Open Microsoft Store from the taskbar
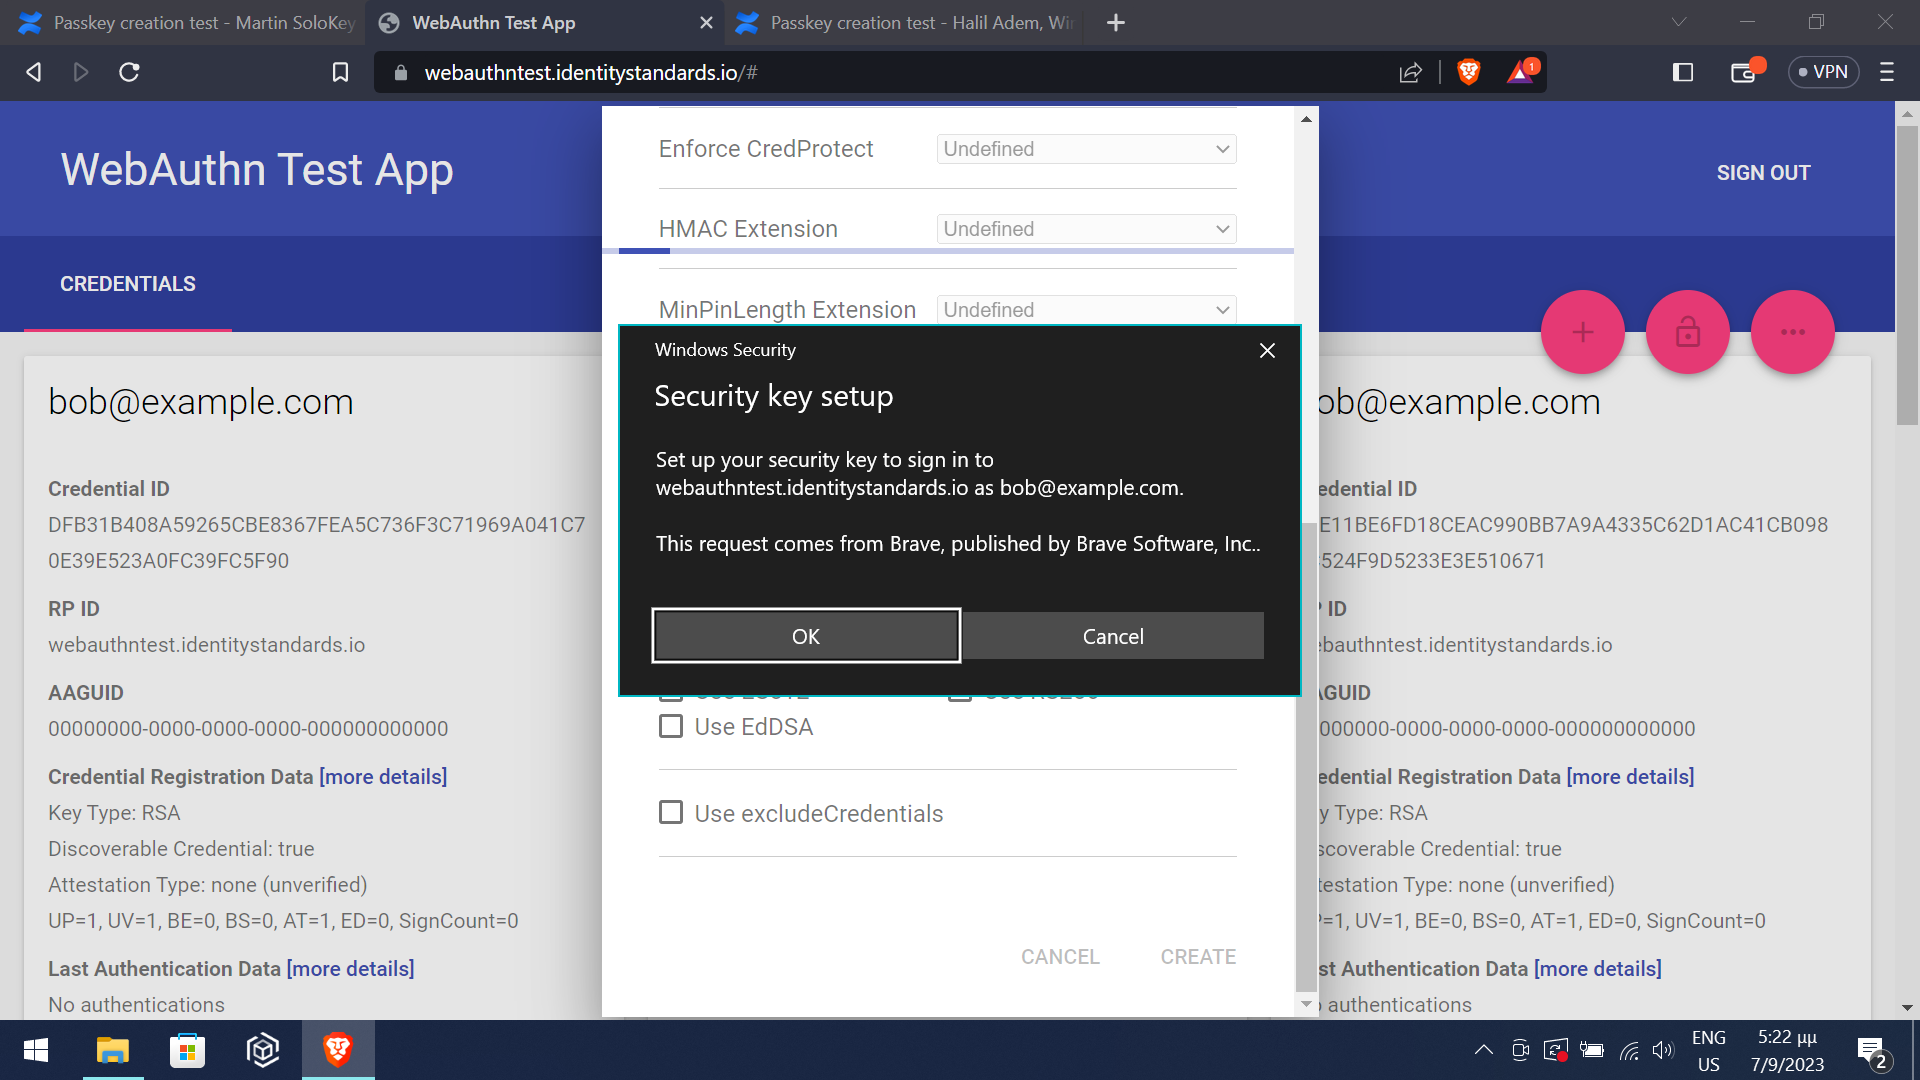Screen dimensions: 1920x1080 point(187,1050)
